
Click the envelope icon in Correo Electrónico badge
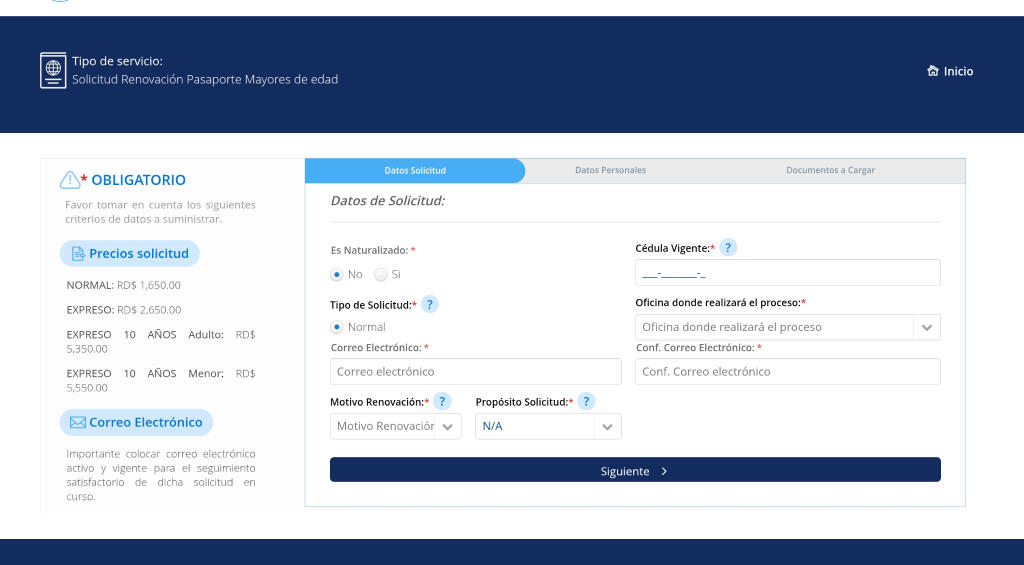78,423
